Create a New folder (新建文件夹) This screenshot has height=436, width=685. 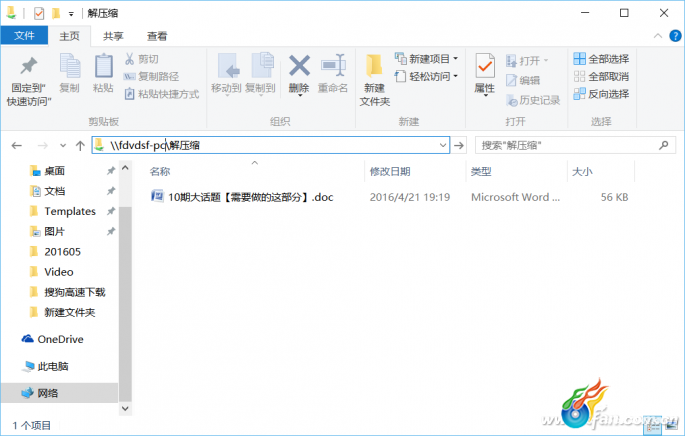click(x=374, y=80)
